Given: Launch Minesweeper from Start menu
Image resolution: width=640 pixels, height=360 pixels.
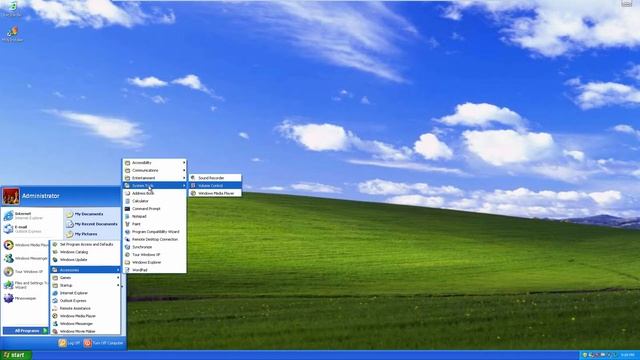Looking at the screenshot, I should 25,298.
